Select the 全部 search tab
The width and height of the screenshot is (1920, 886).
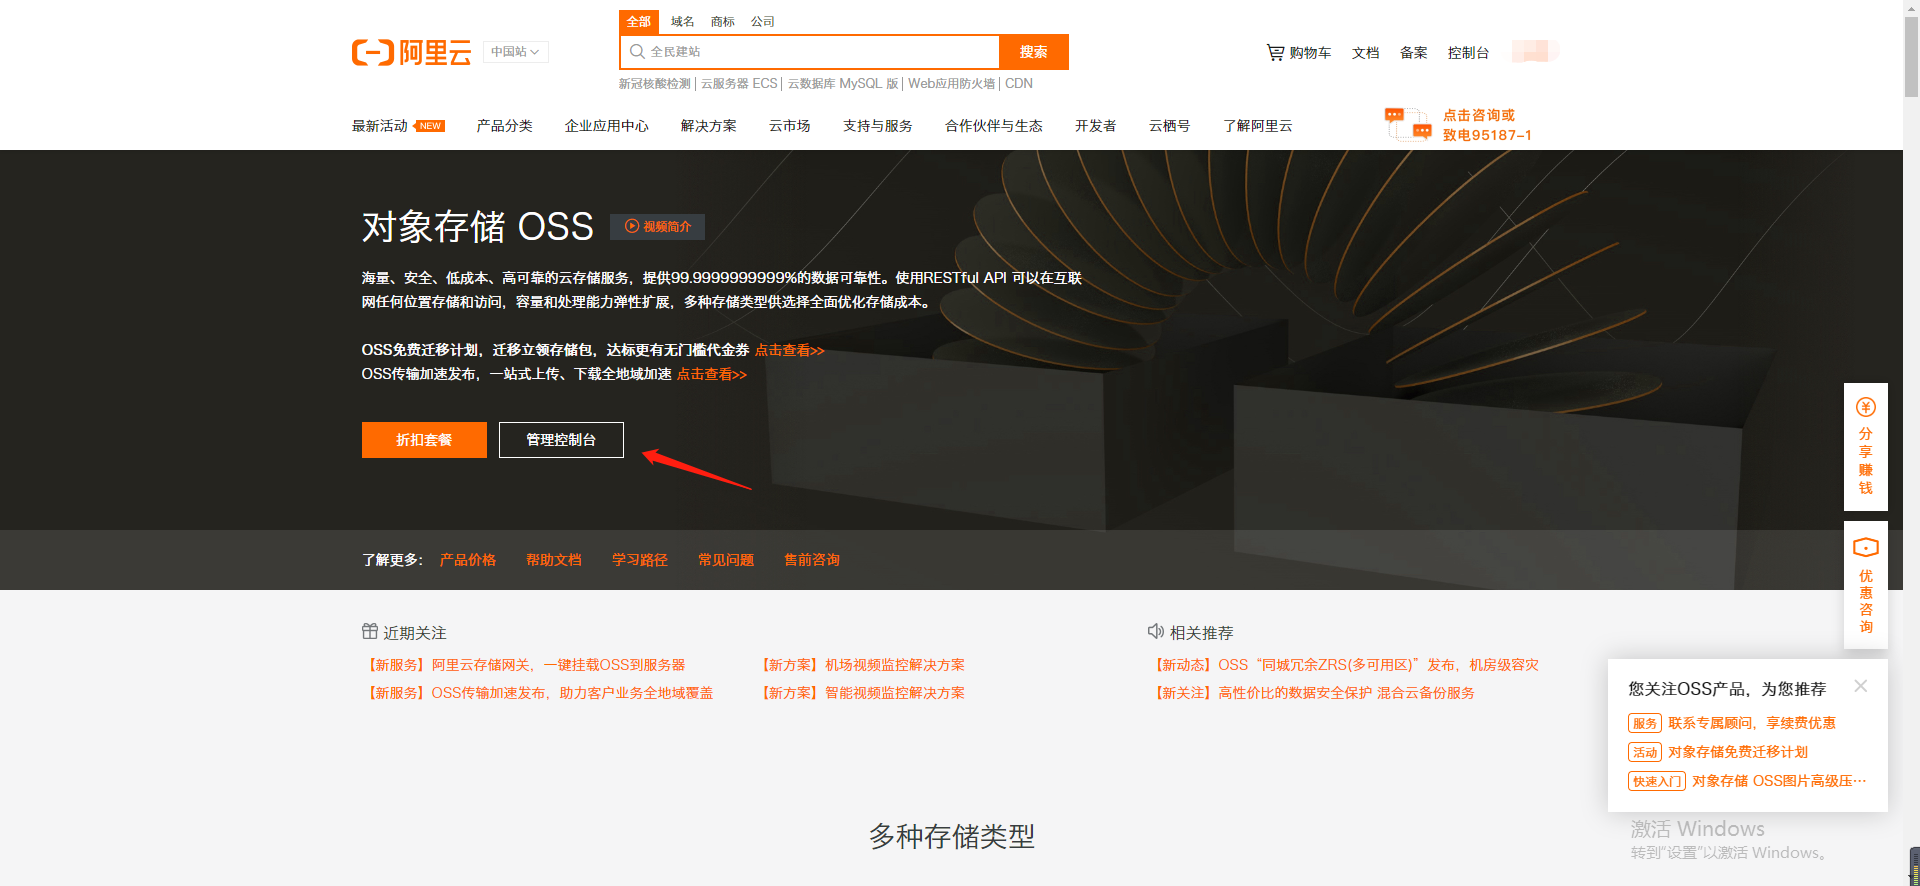point(639,21)
